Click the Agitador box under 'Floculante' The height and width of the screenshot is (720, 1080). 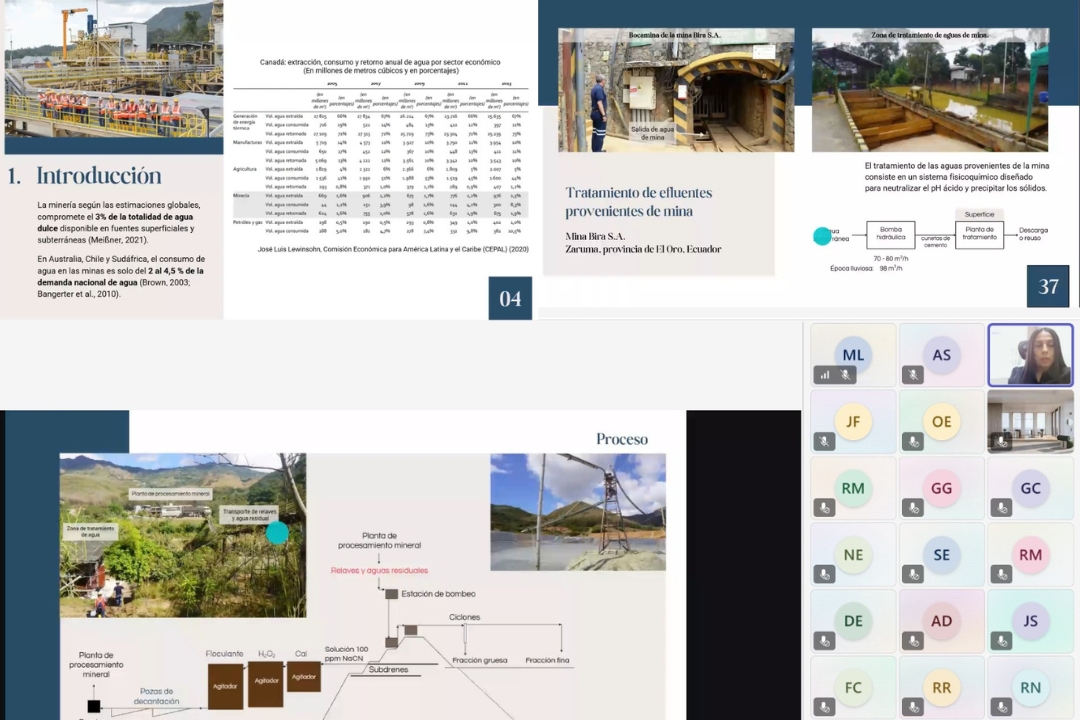(x=225, y=686)
